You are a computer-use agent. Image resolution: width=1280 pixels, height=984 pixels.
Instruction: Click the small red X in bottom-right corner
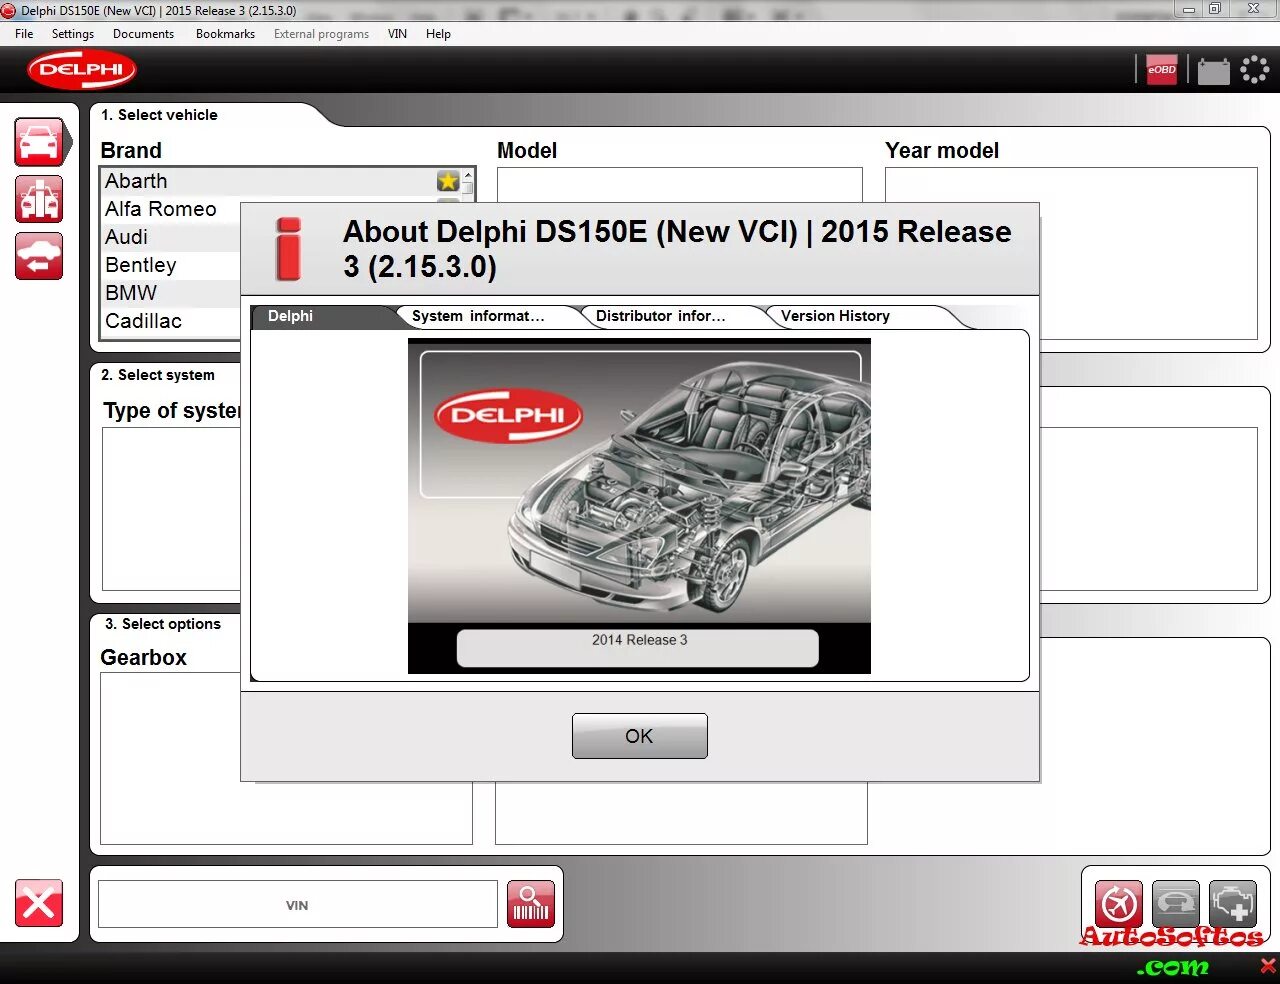tap(1268, 966)
